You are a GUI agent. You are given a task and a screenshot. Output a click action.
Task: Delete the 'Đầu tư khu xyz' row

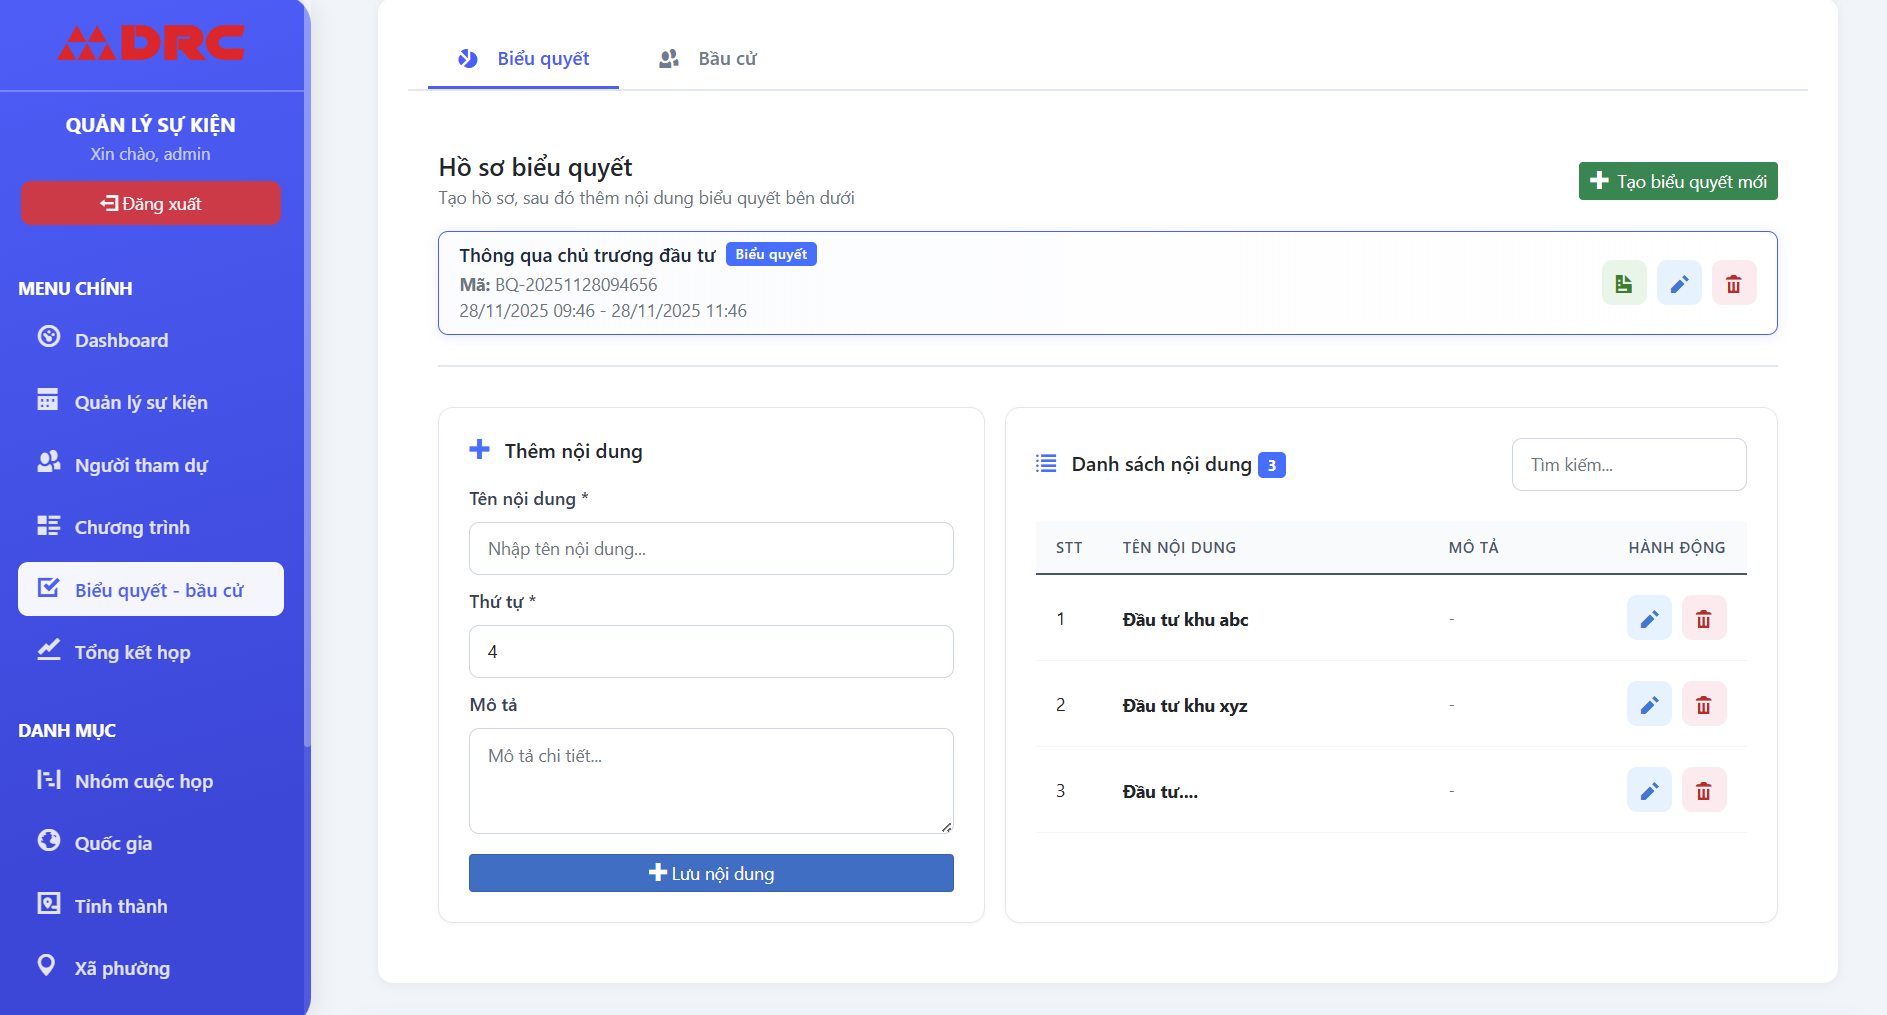pyautogui.click(x=1703, y=705)
